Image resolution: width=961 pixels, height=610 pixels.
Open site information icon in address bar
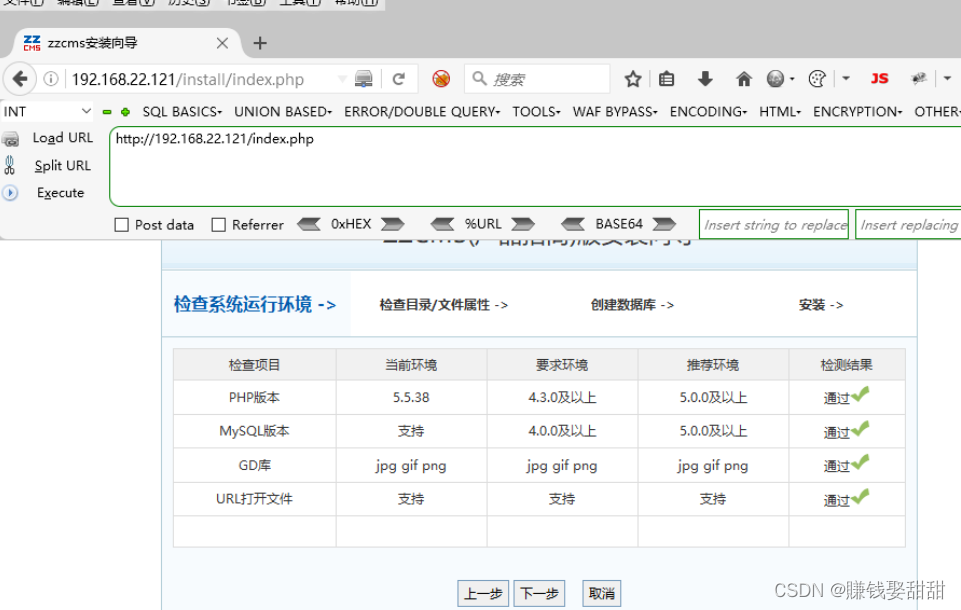51,79
